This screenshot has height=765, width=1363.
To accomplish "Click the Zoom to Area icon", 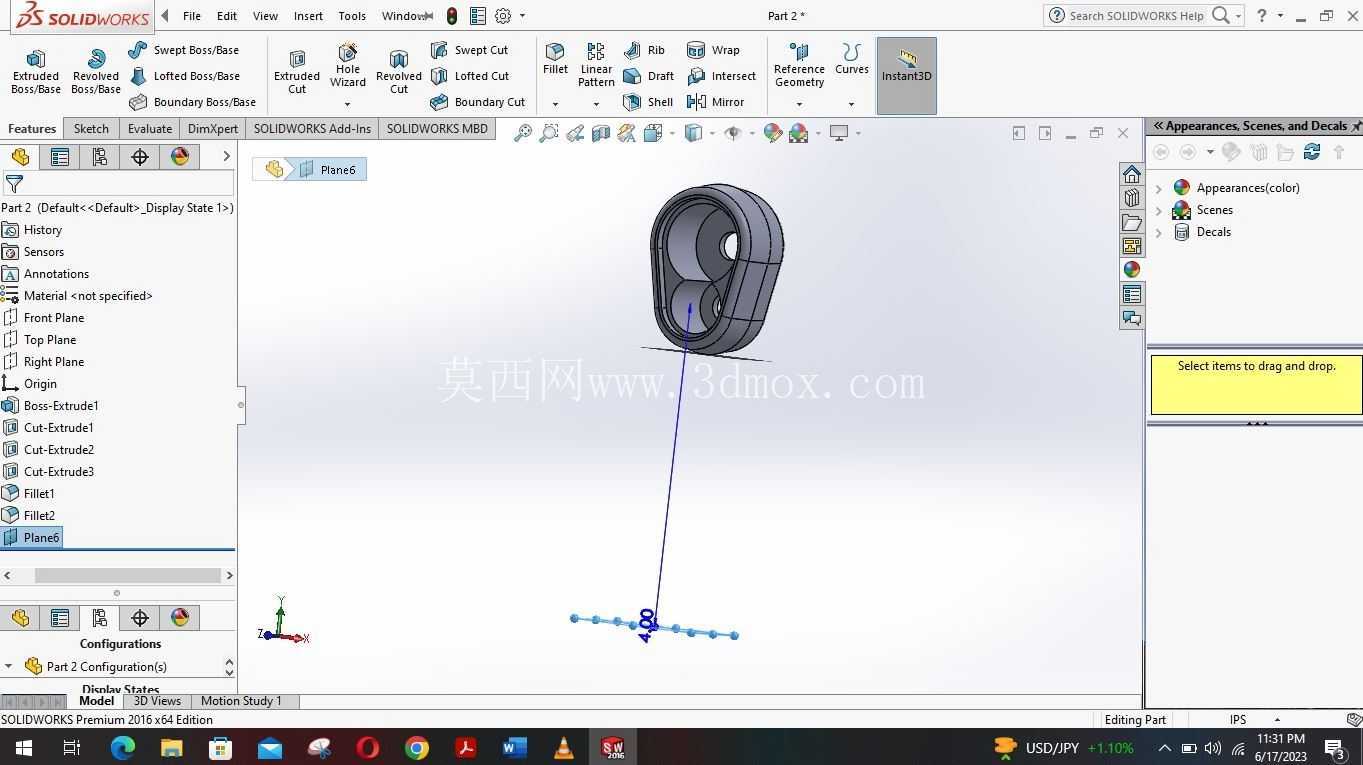I will pyautogui.click(x=548, y=133).
